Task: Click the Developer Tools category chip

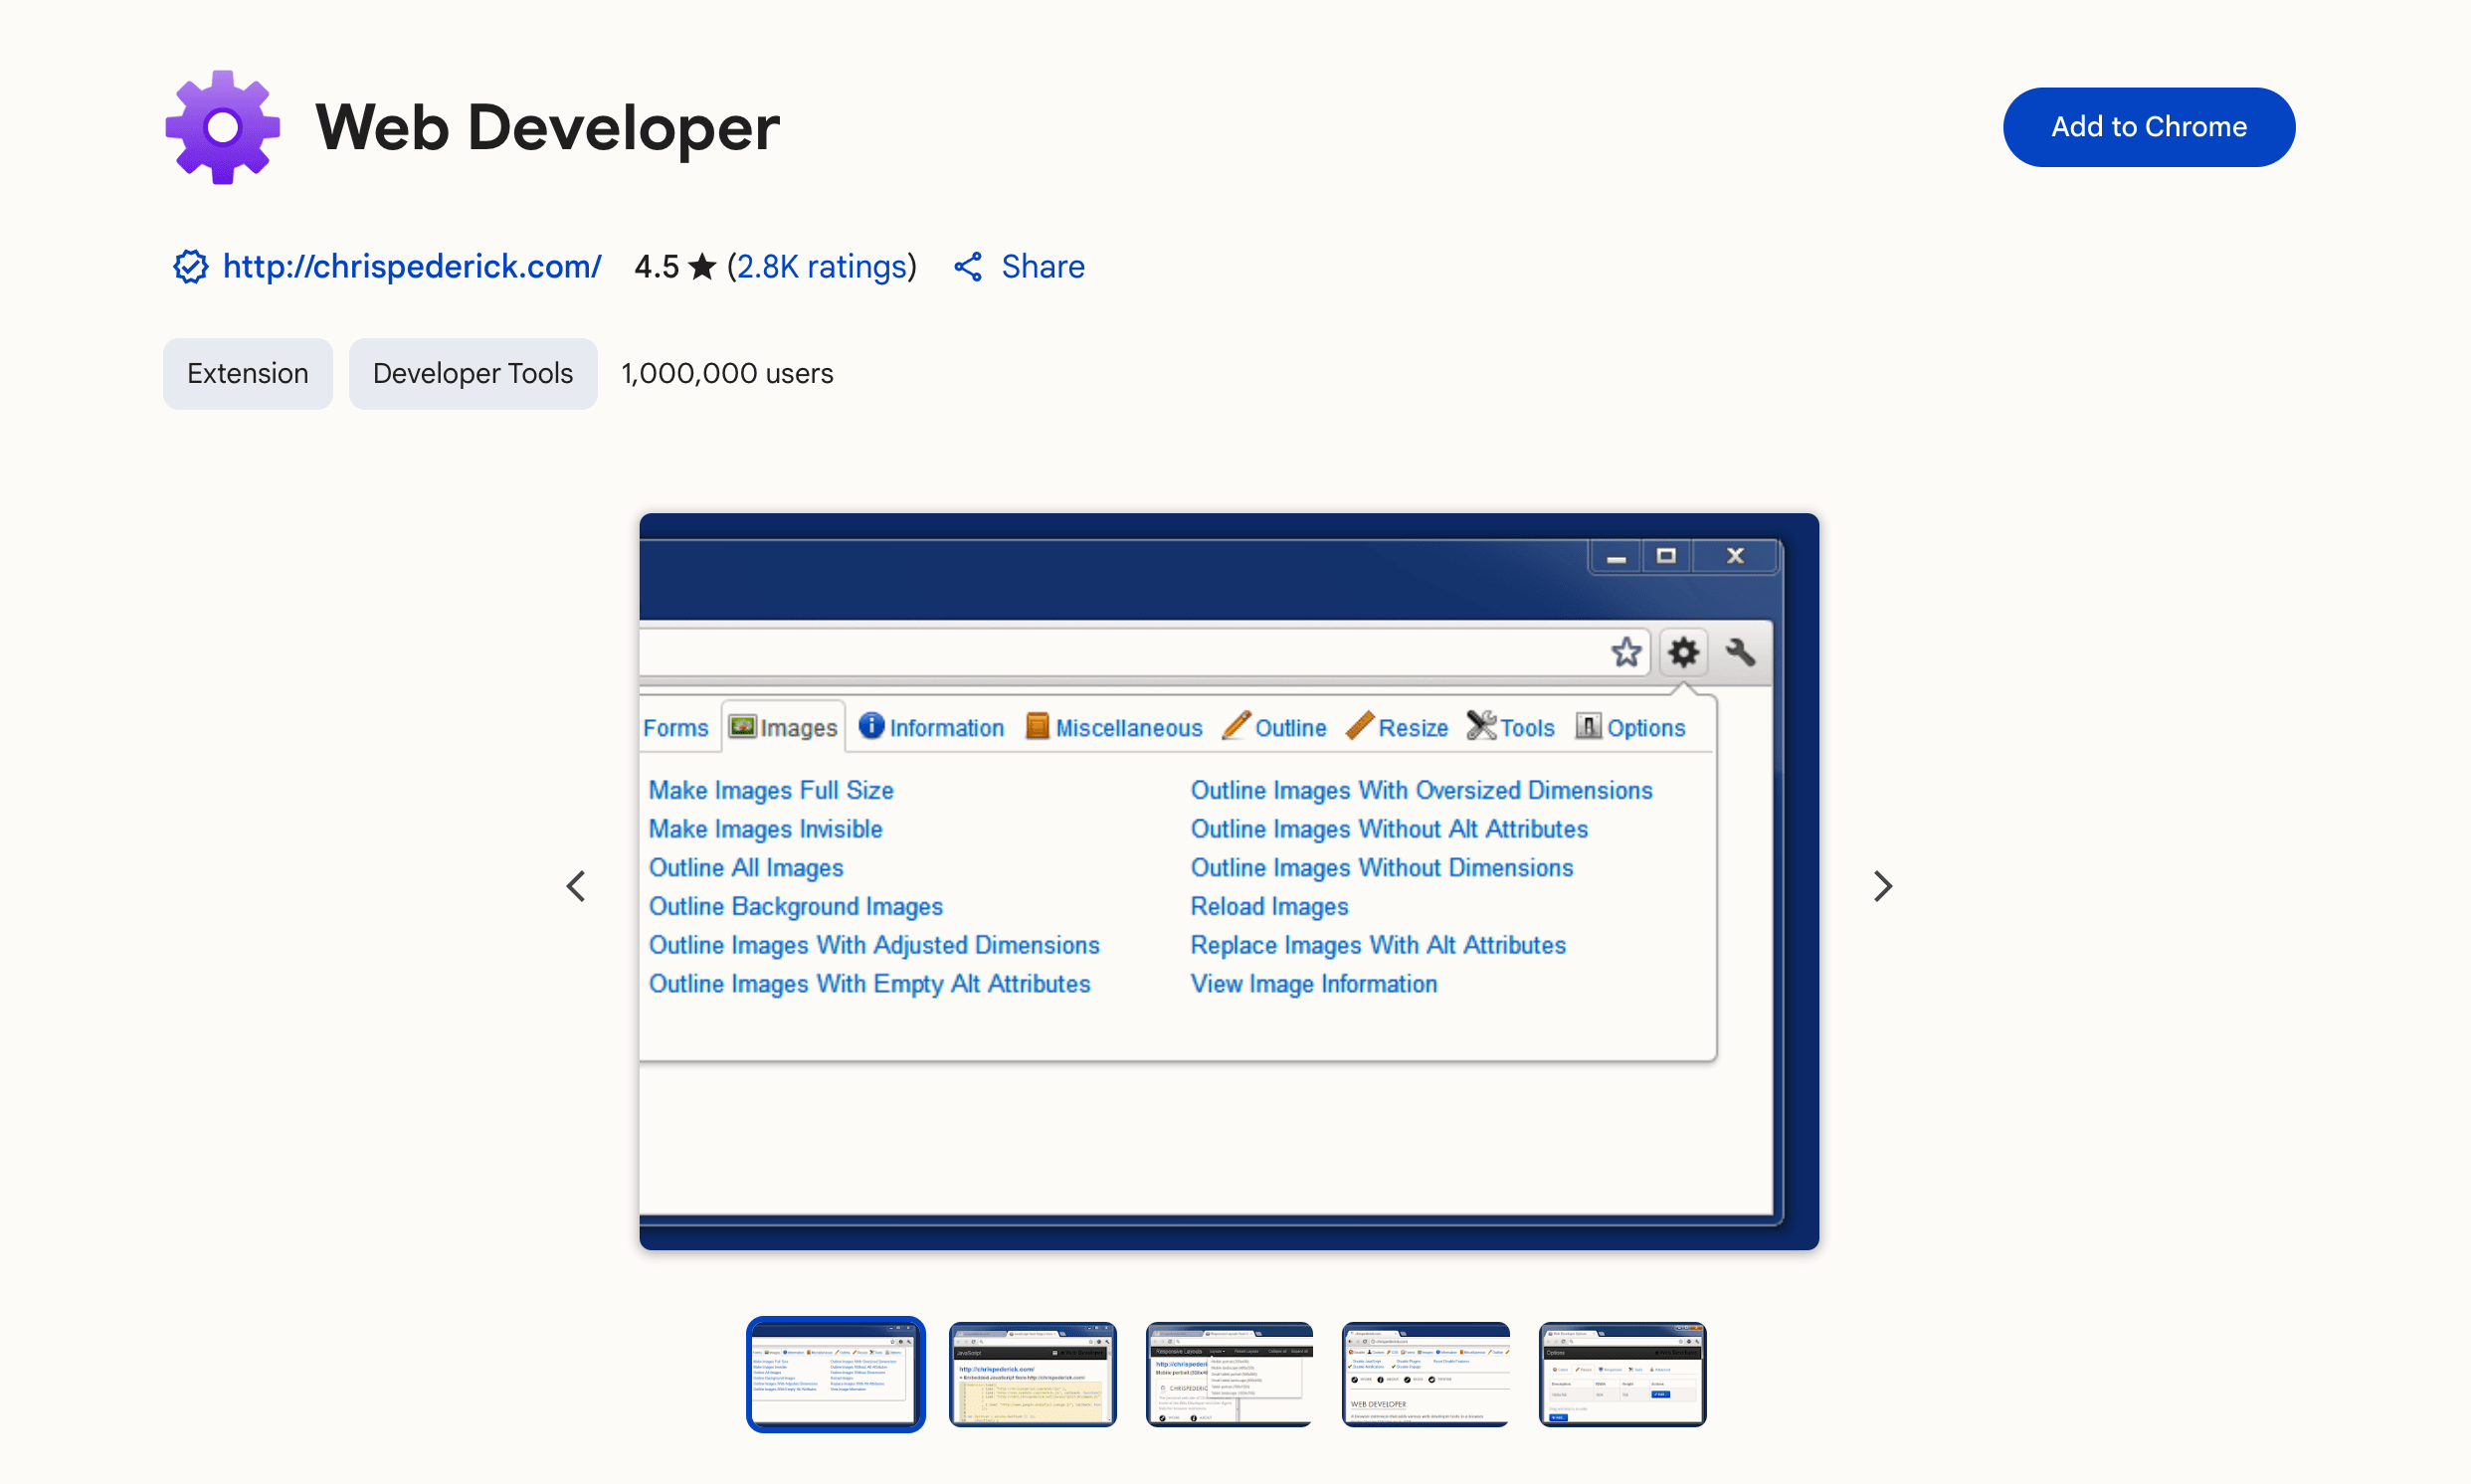Action: click(x=472, y=374)
